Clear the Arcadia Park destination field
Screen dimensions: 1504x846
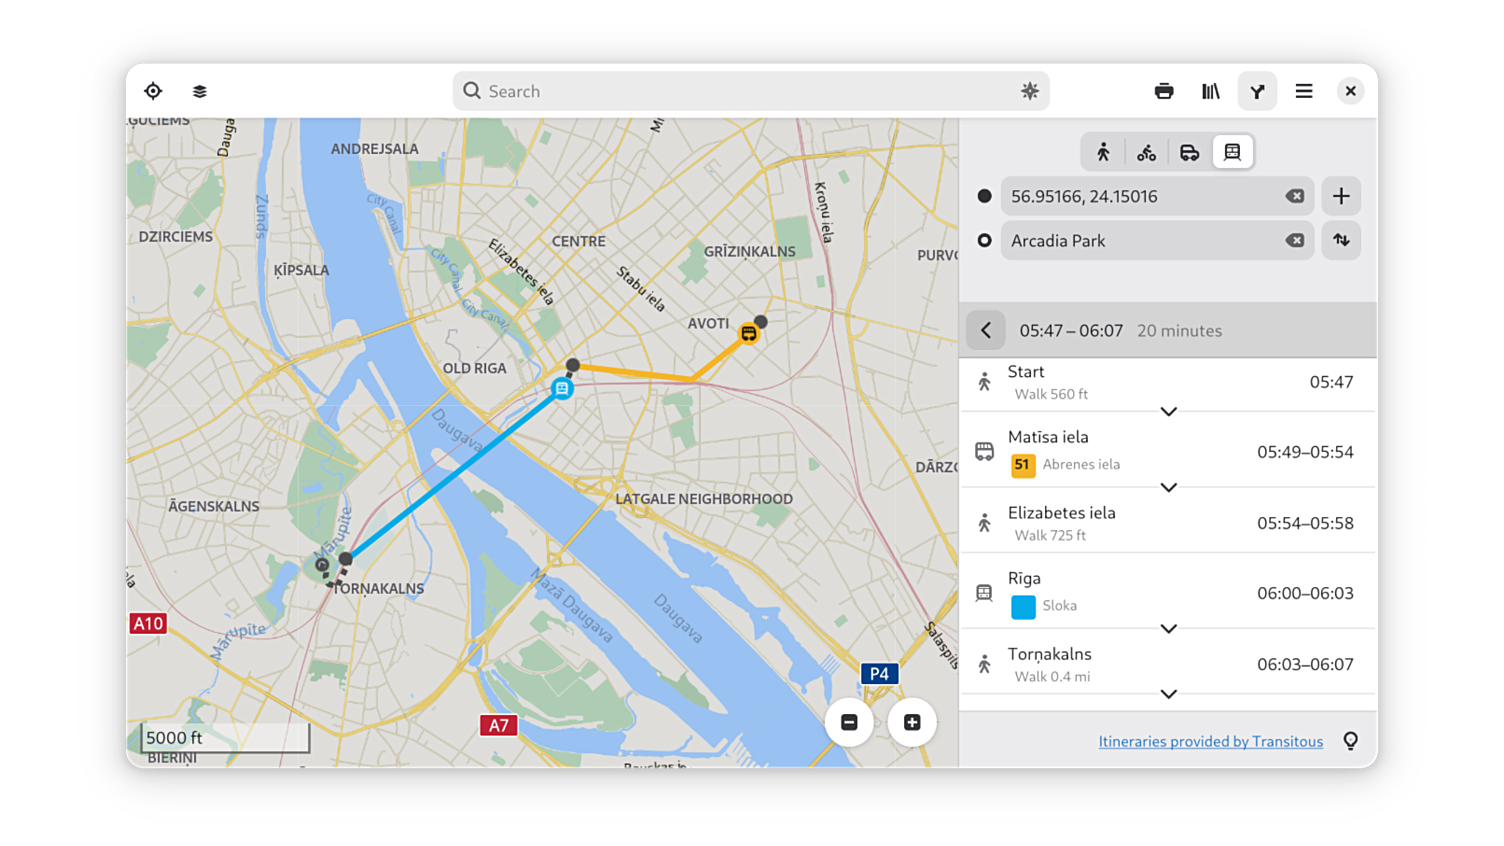click(x=1295, y=240)
